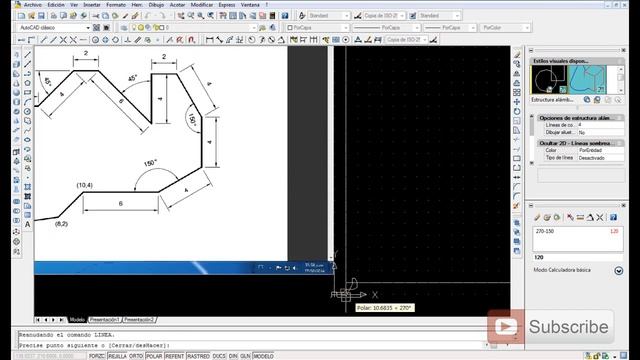Screen dimensions: 640x360
Task: Click the blue Help icon in standard toolbar
Action: click(285, 16)
